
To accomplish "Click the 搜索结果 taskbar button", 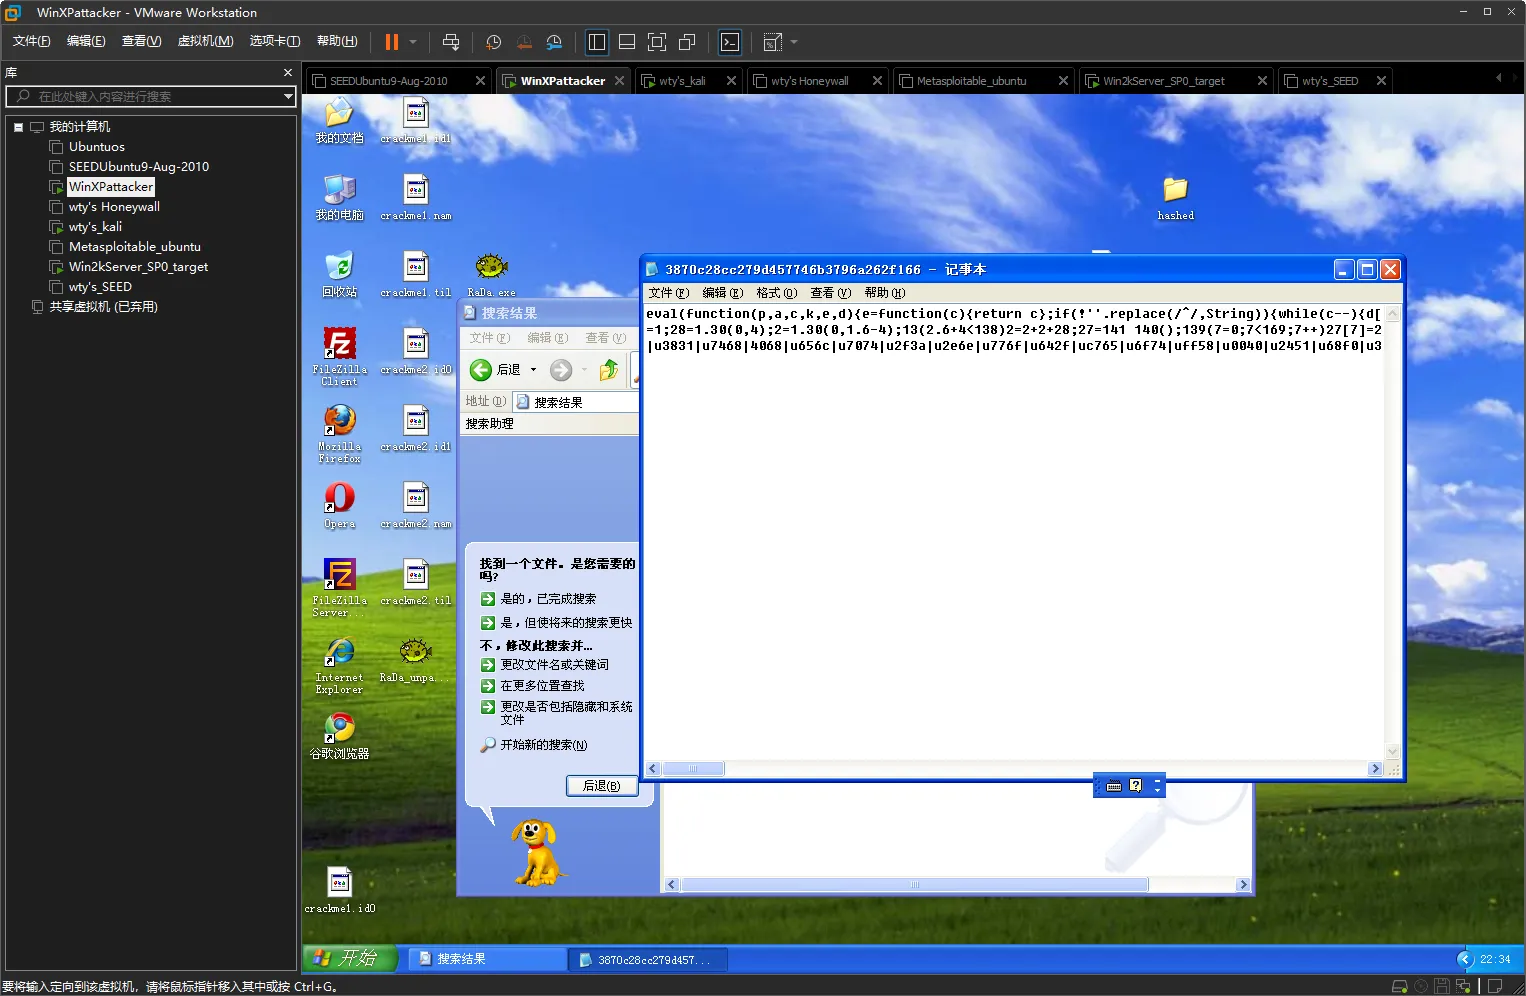I will 487,959.
